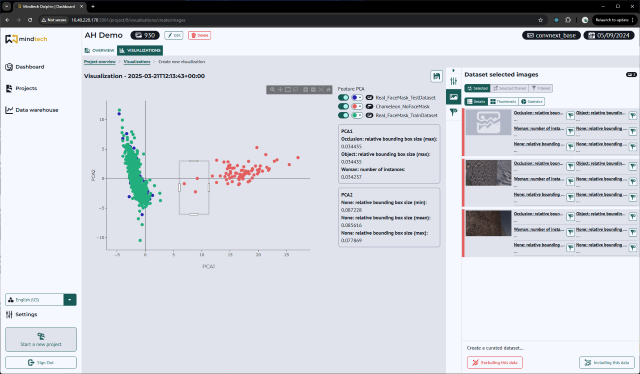This screenshot has height=374, width=640.
Task: Filter on Occlusion metric in placeholder image card
Action: pyautogui.click(x=570, y=116)
